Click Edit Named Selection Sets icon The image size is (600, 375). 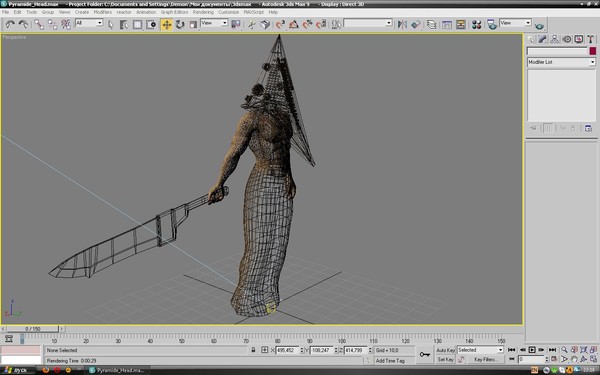click(x=336, y=24)
